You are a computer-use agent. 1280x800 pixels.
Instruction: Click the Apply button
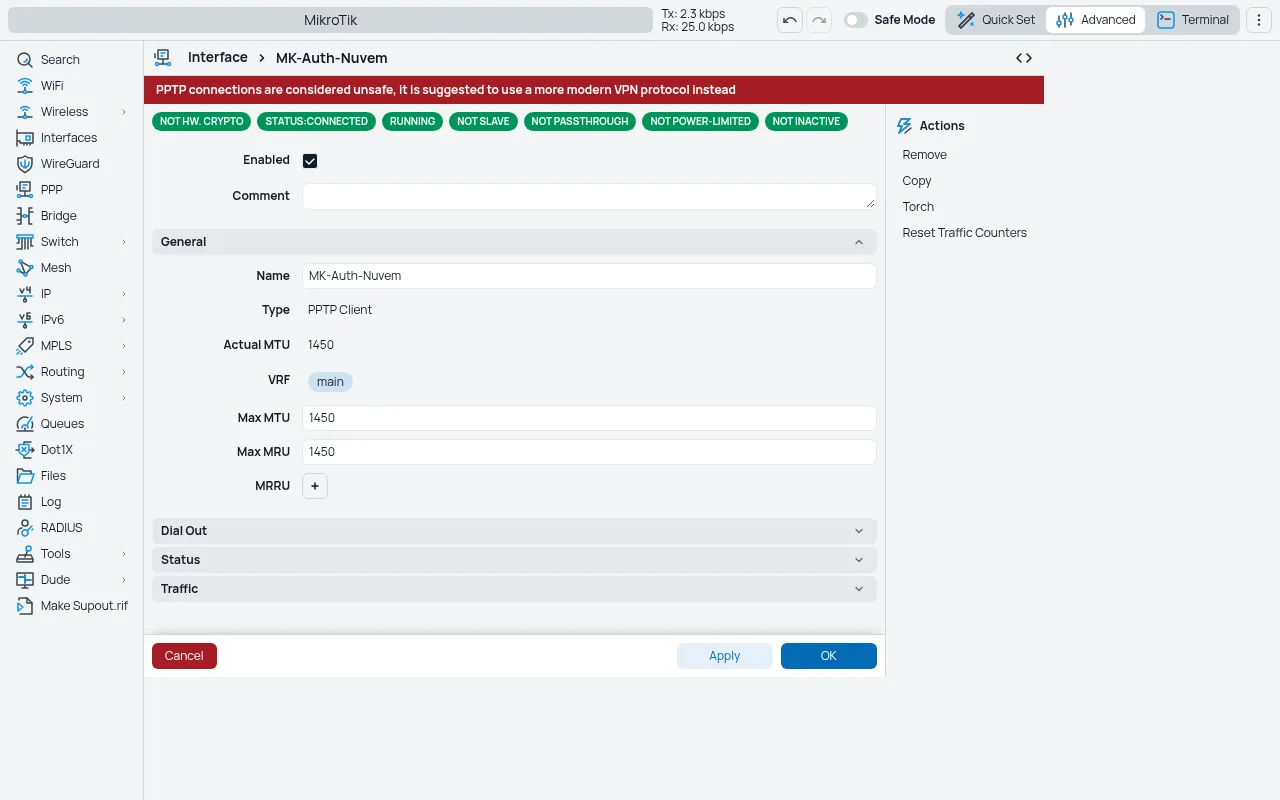click(725, 656)
